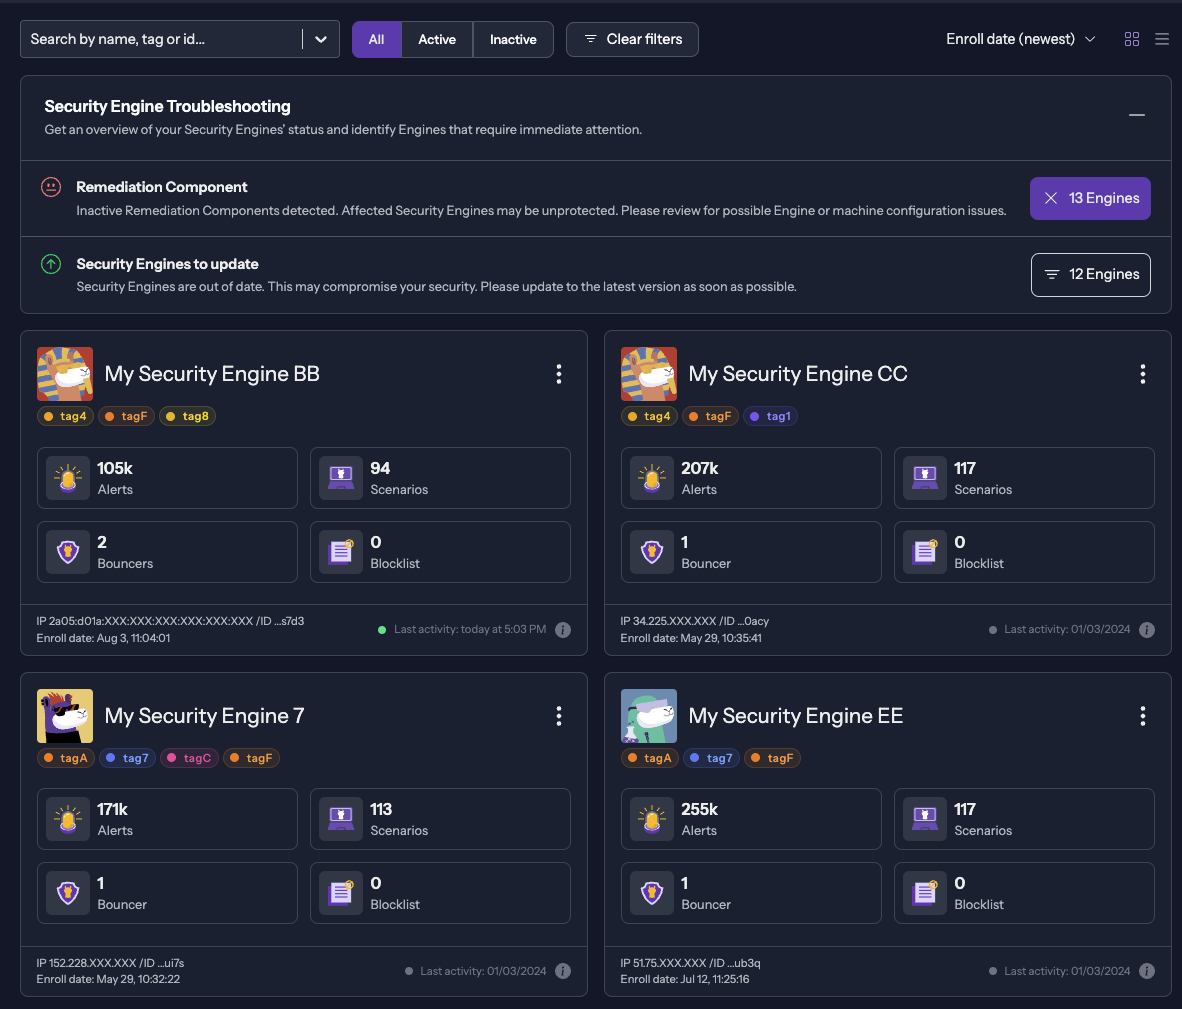
Task: Open kebab menu for My Security Engine BB
Action: click(558, 374)
